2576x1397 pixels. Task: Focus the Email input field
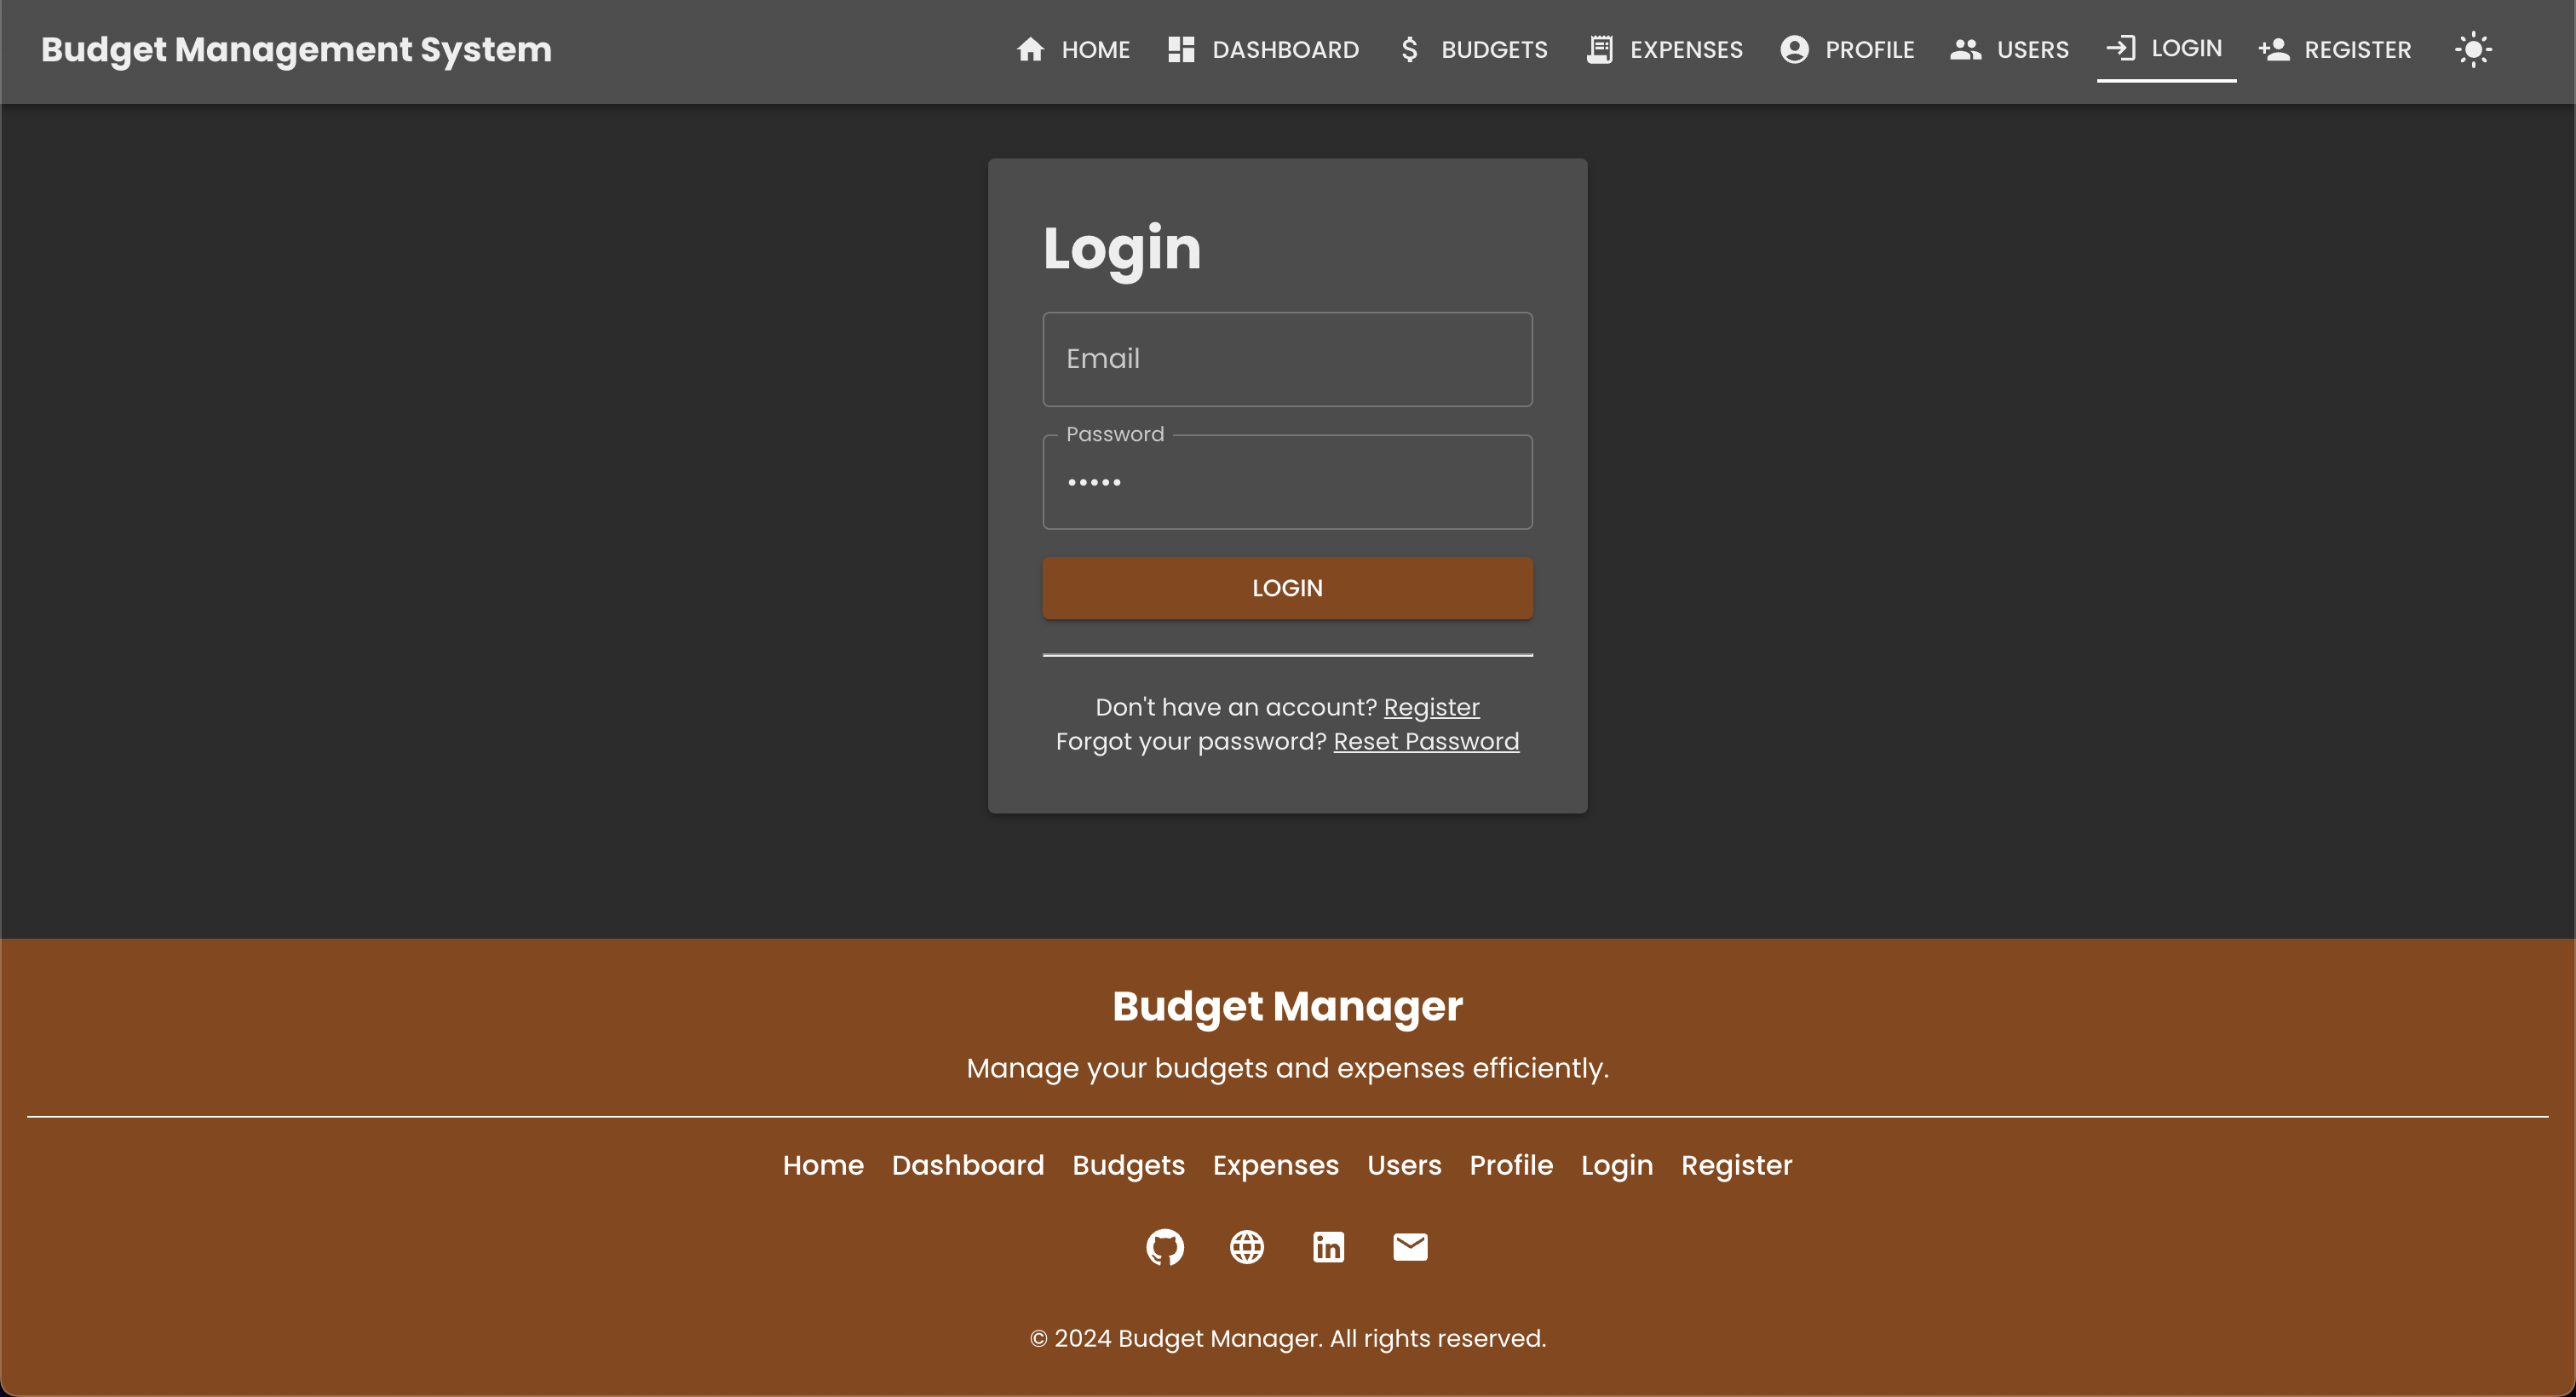coord(1287,359)
